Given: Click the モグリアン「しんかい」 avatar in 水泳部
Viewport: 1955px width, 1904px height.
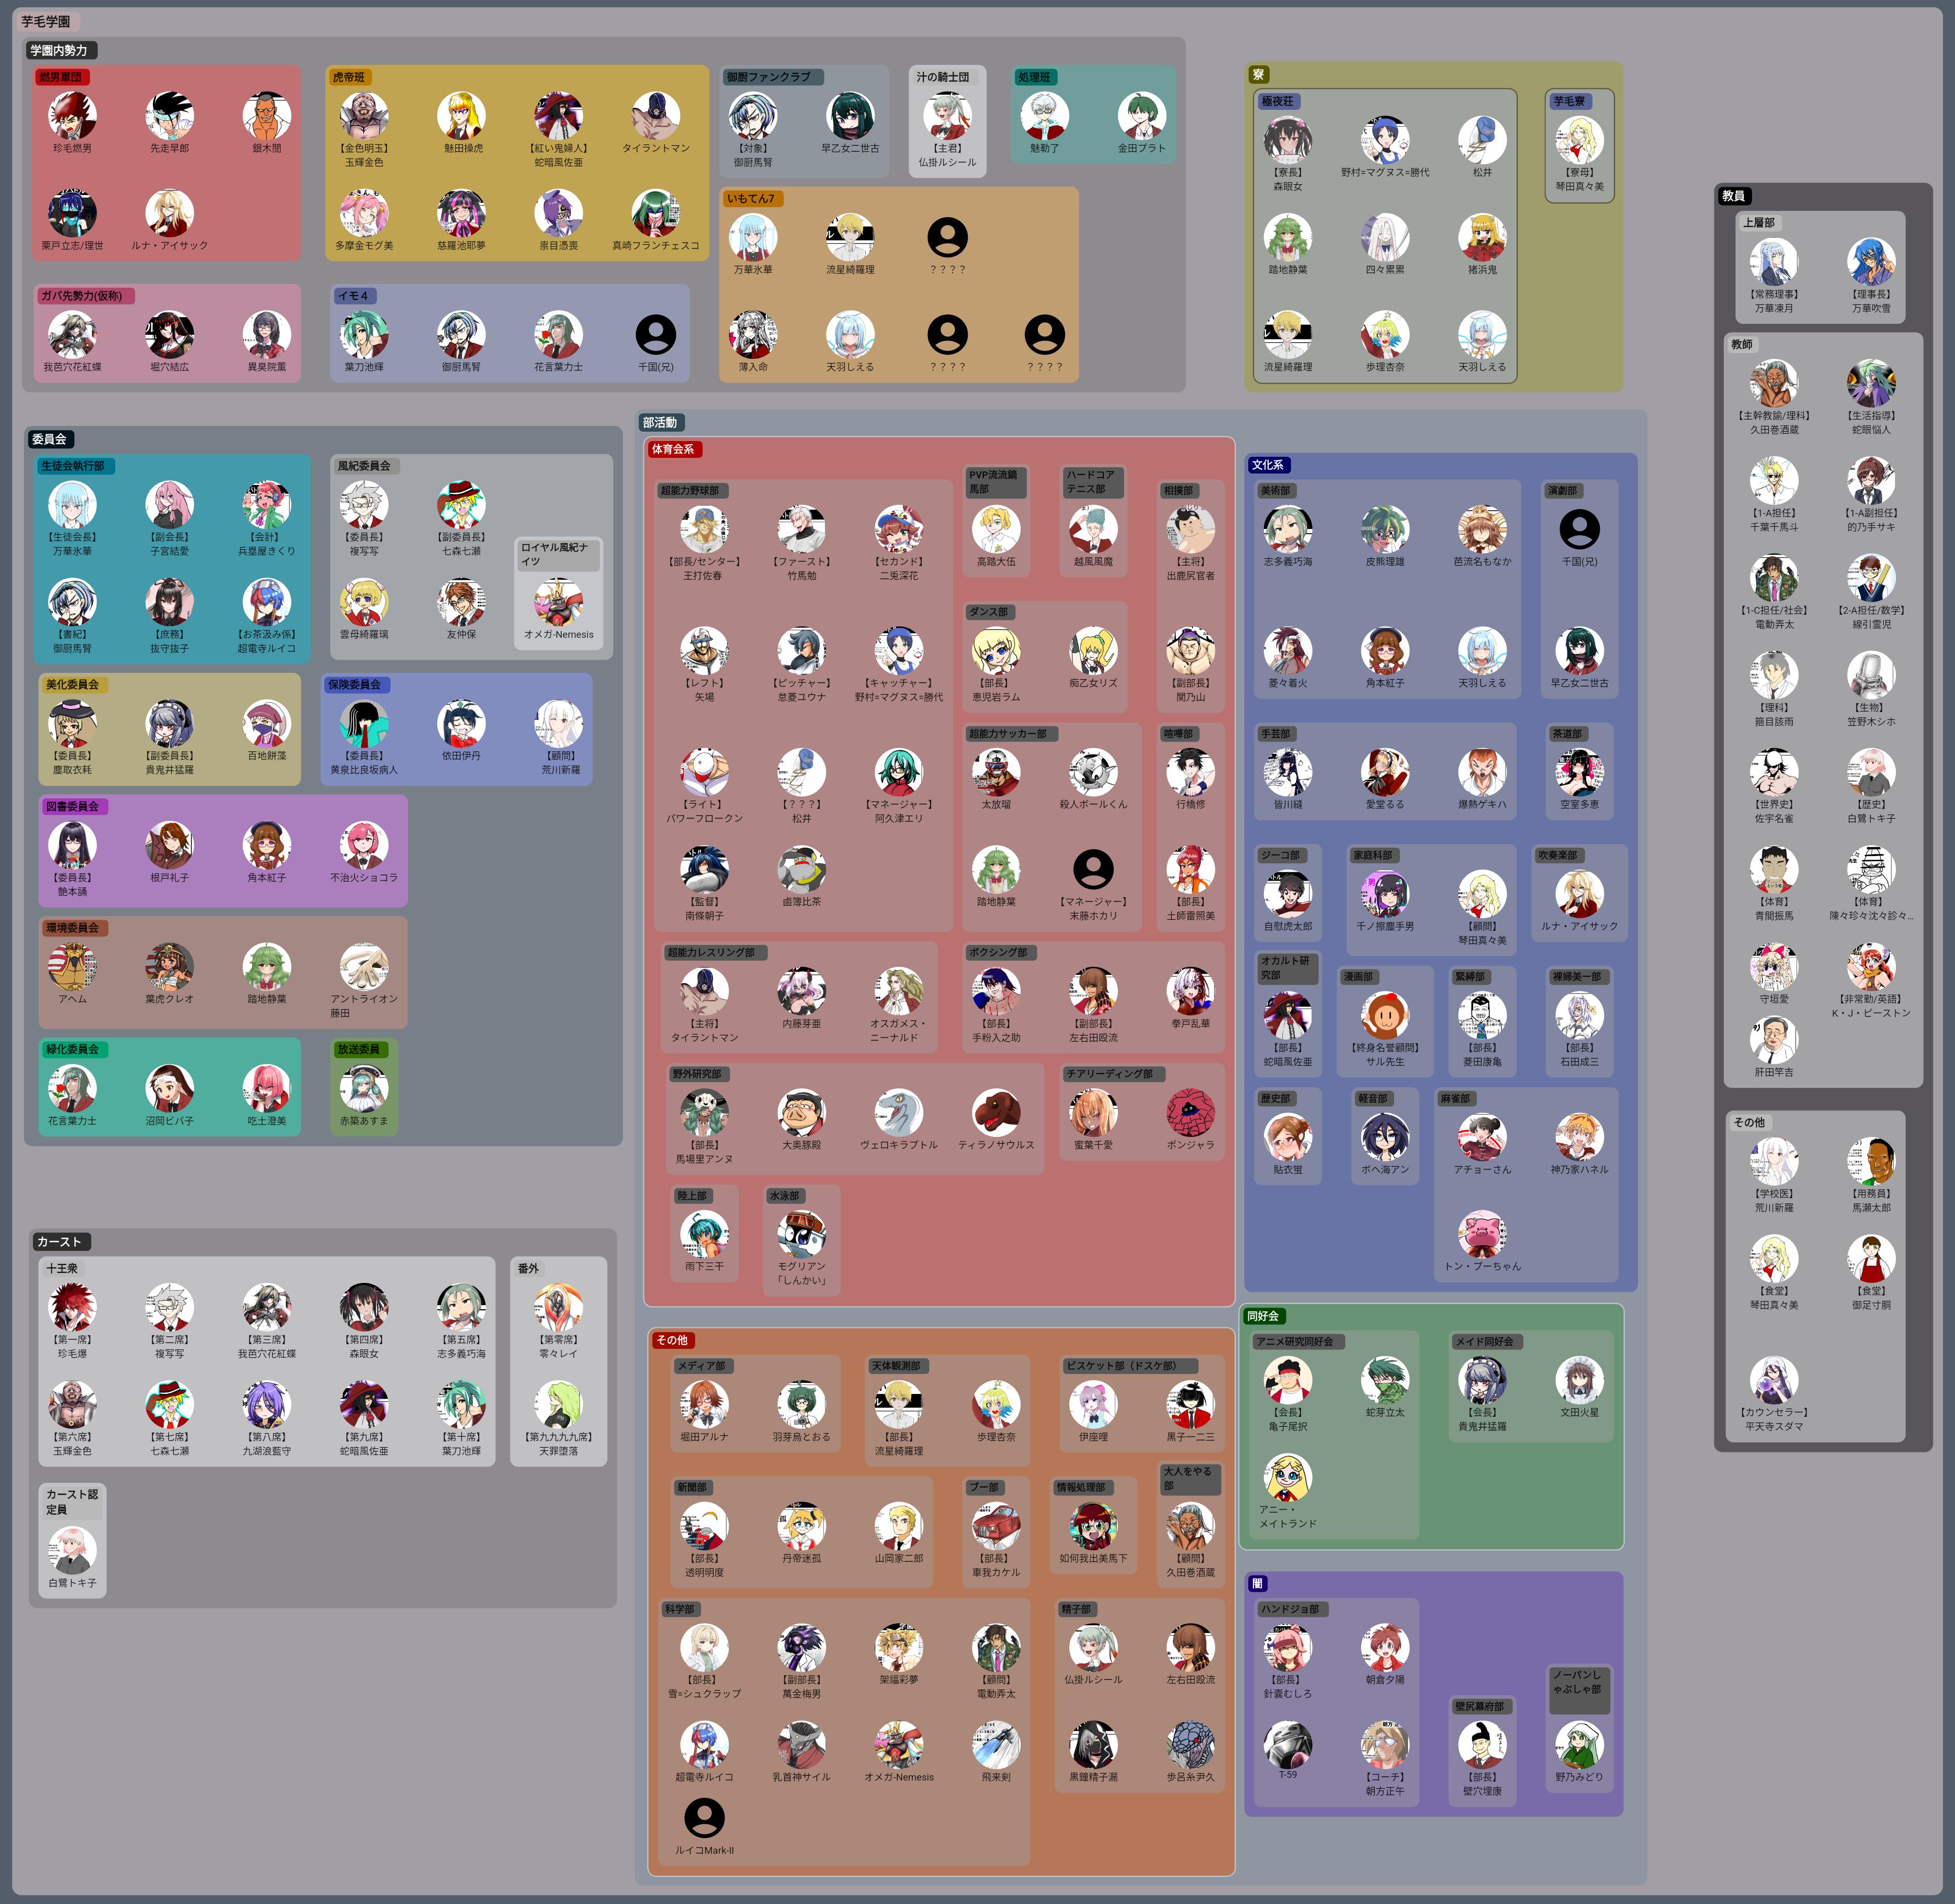Looking at the screenshot, I should [801, 1234].
